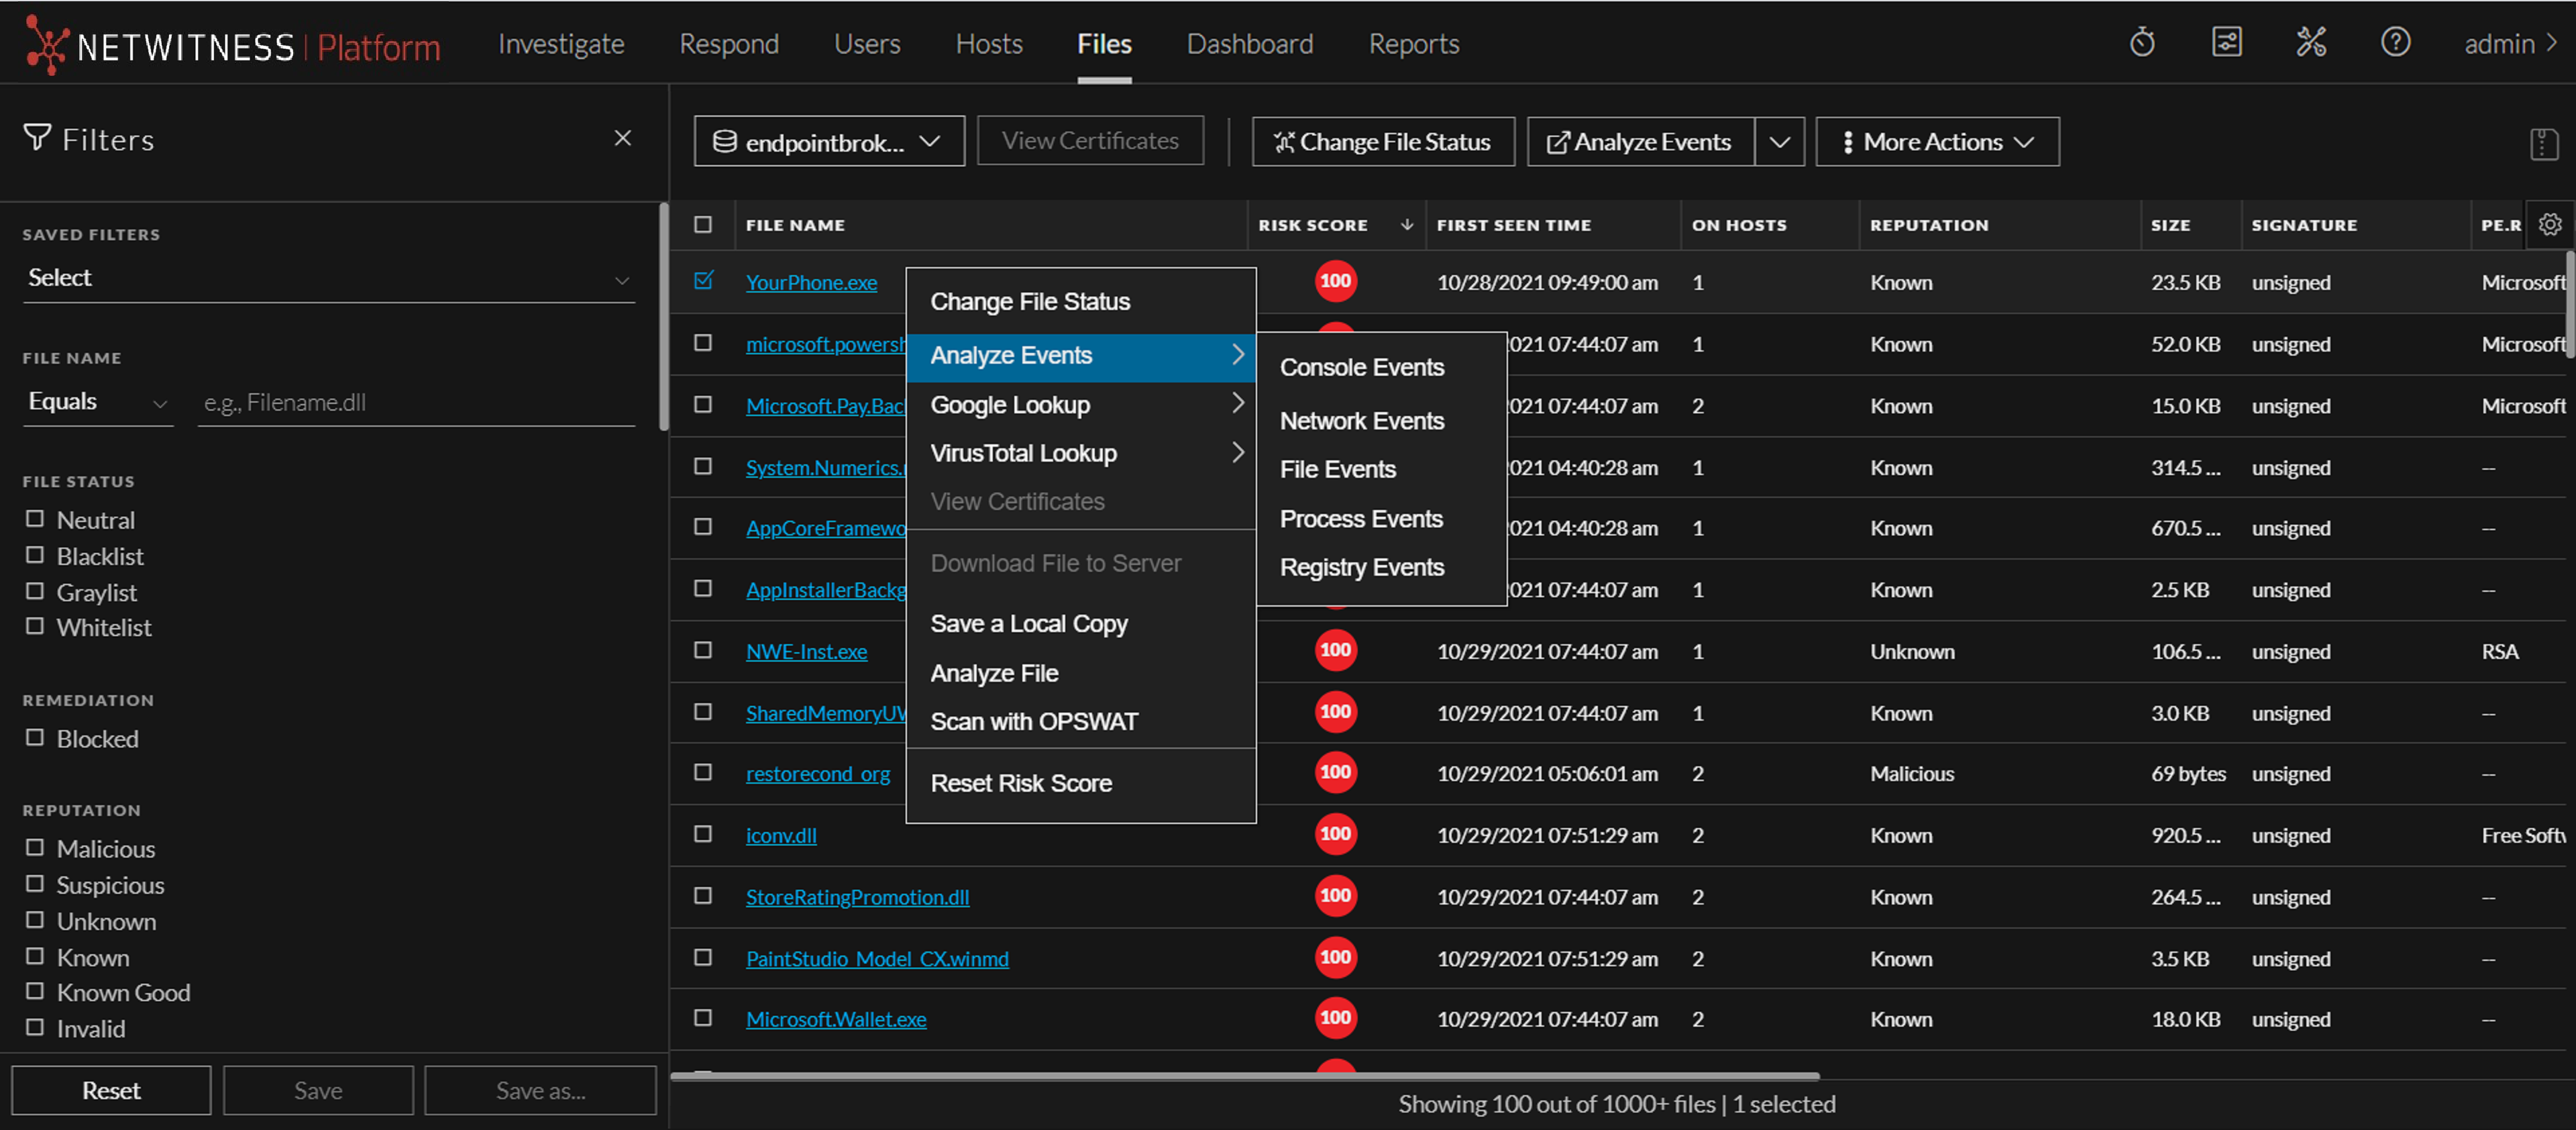Open the Saved Filters Select dropdown

(x=328, y=278)
